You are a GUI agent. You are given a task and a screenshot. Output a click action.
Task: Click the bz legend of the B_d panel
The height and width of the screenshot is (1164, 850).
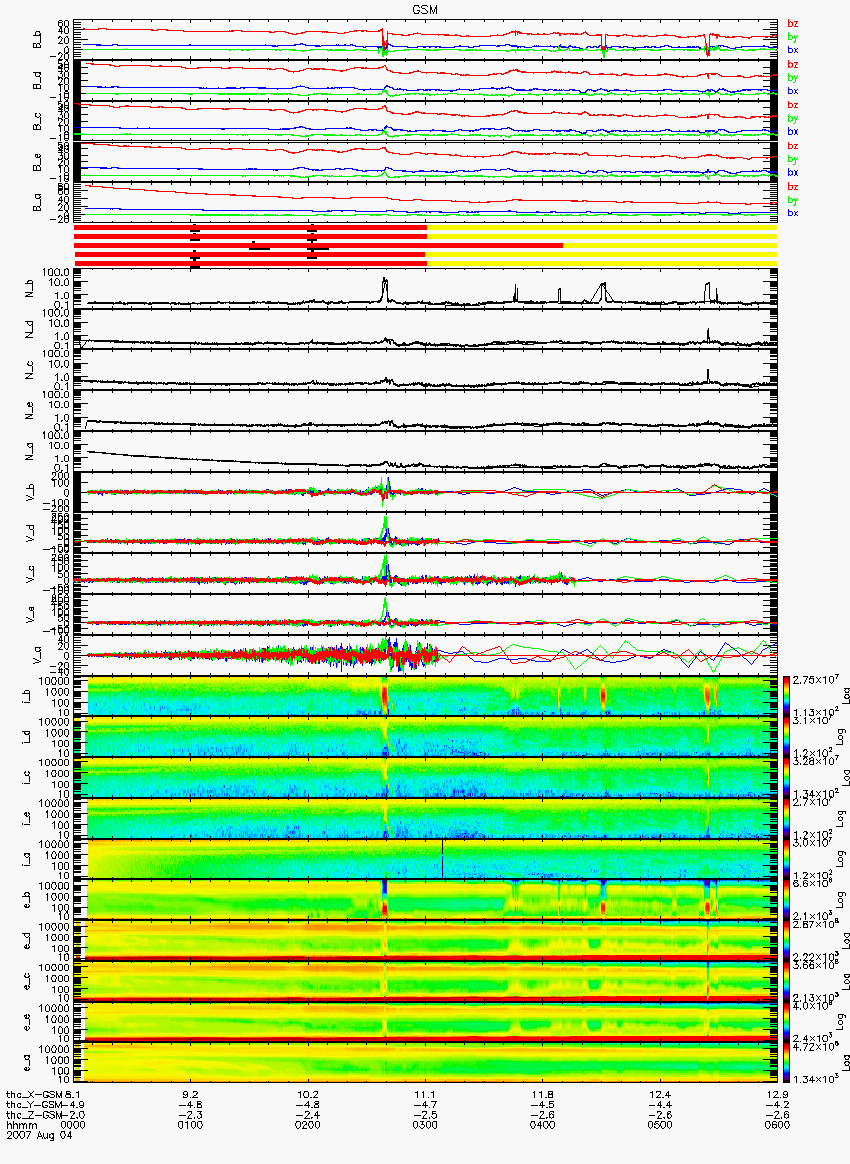792,65
